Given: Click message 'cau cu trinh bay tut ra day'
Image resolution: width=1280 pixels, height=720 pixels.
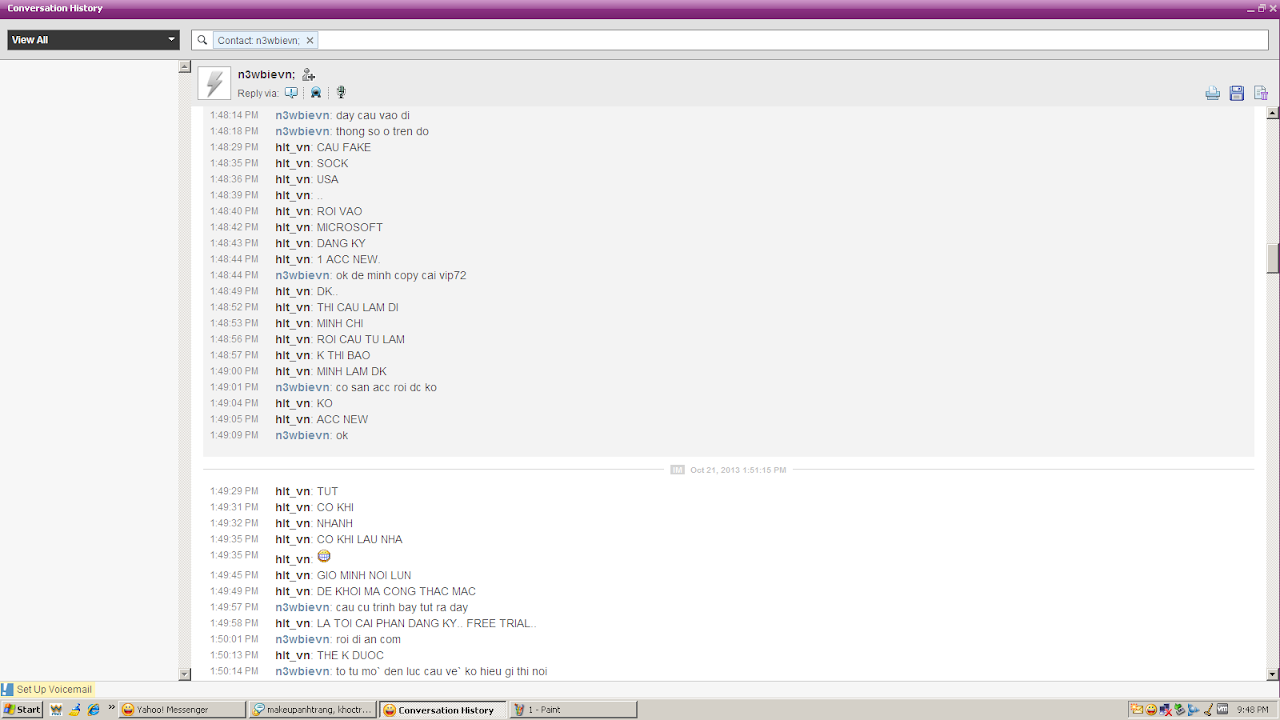Looking at the screenshot, I should click(x=402, y=607).
